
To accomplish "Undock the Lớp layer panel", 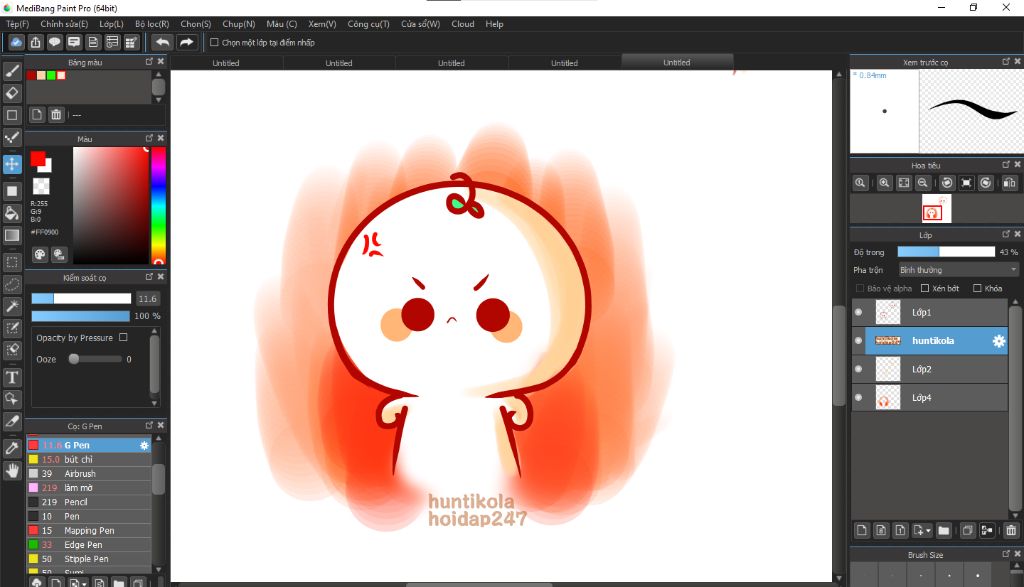I will 1006,234.
